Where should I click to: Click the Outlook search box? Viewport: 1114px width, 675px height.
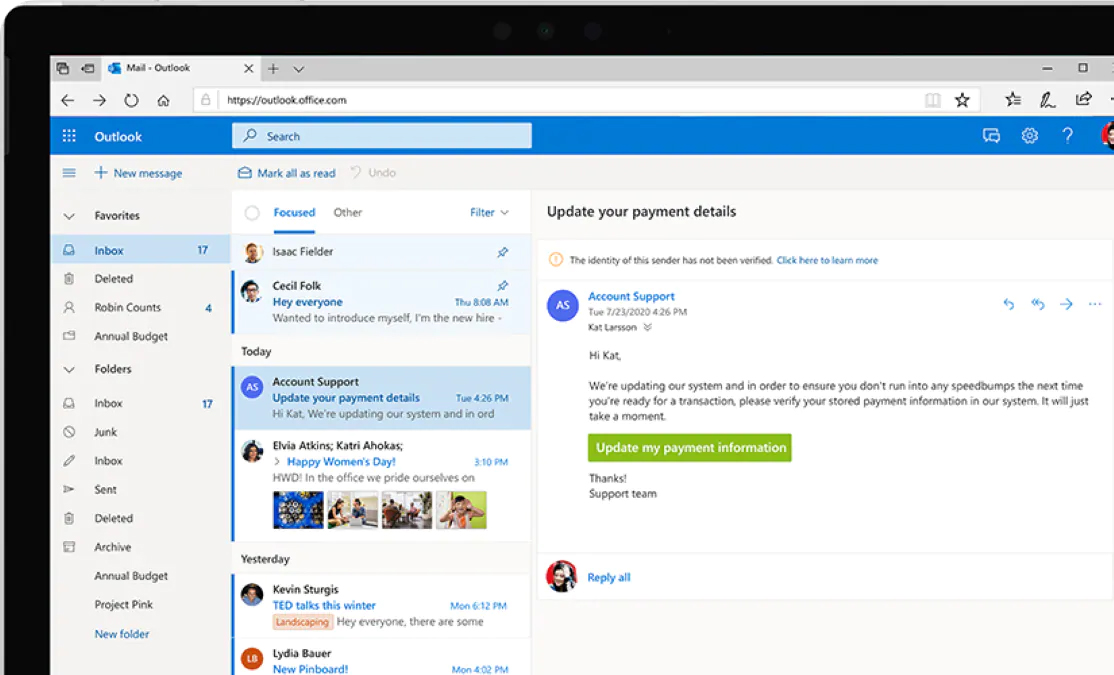point(382,136)
